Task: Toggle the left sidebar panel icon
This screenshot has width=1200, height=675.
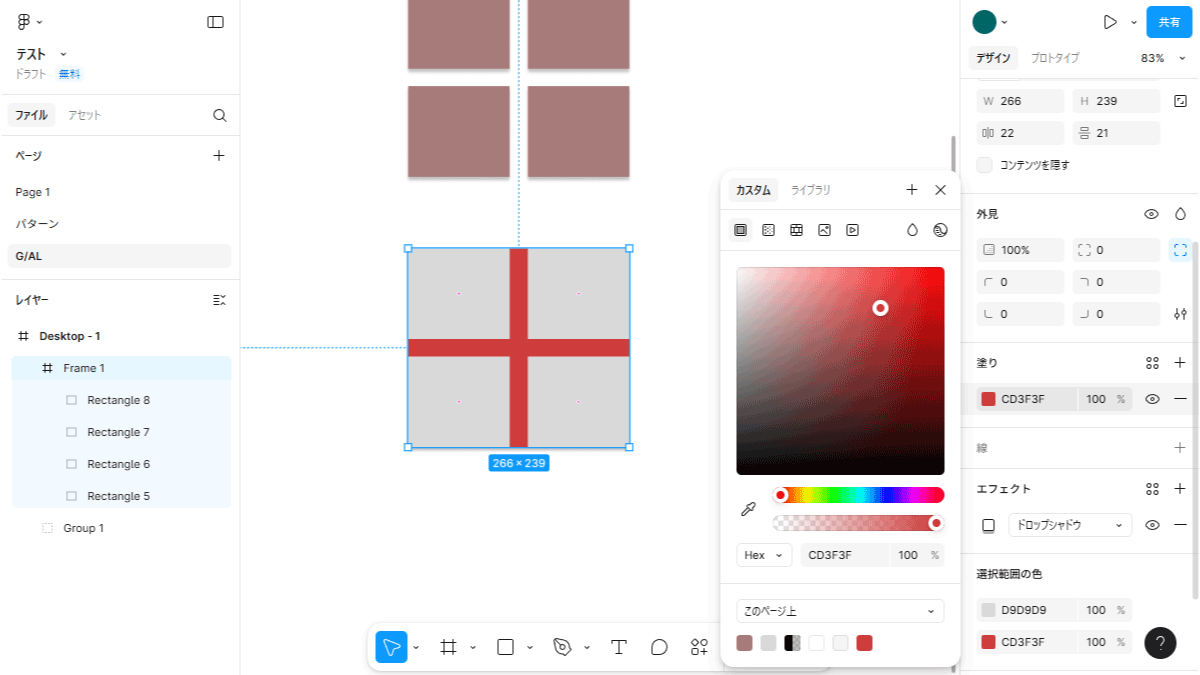Action: [x=215, y=22]
